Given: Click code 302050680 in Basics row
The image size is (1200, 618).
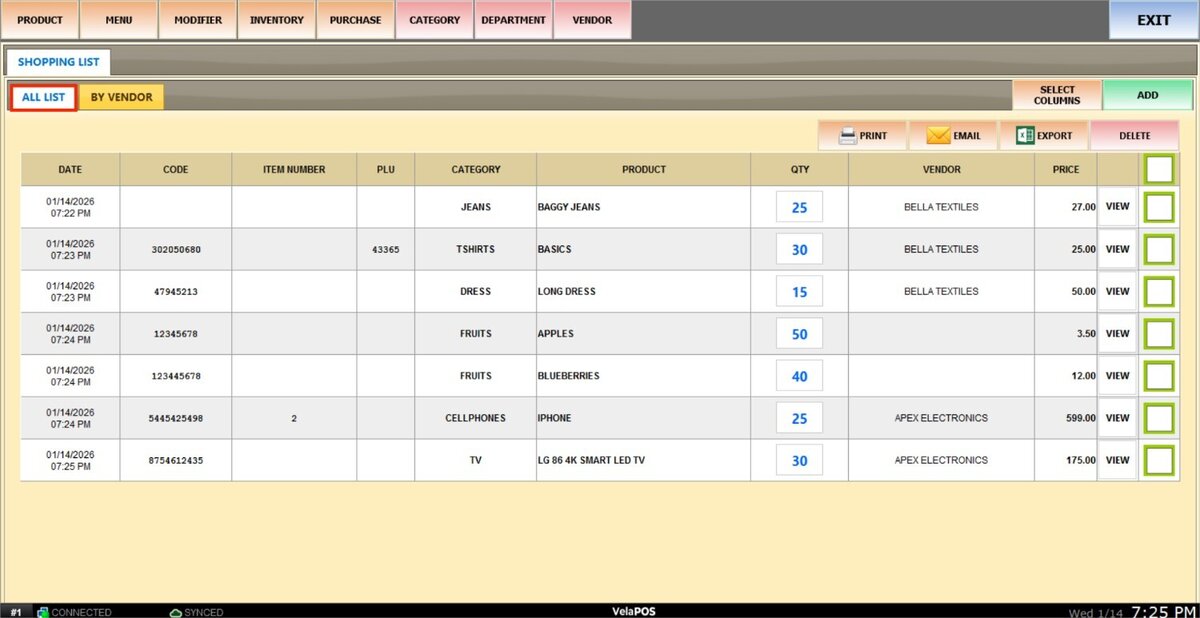Looking at the screenshot, I should click(x=176, y=249).
